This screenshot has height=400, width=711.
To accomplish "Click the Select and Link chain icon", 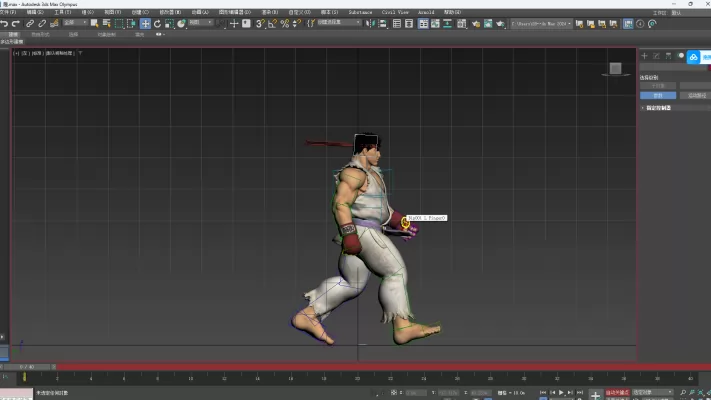I will pos(30,23).
